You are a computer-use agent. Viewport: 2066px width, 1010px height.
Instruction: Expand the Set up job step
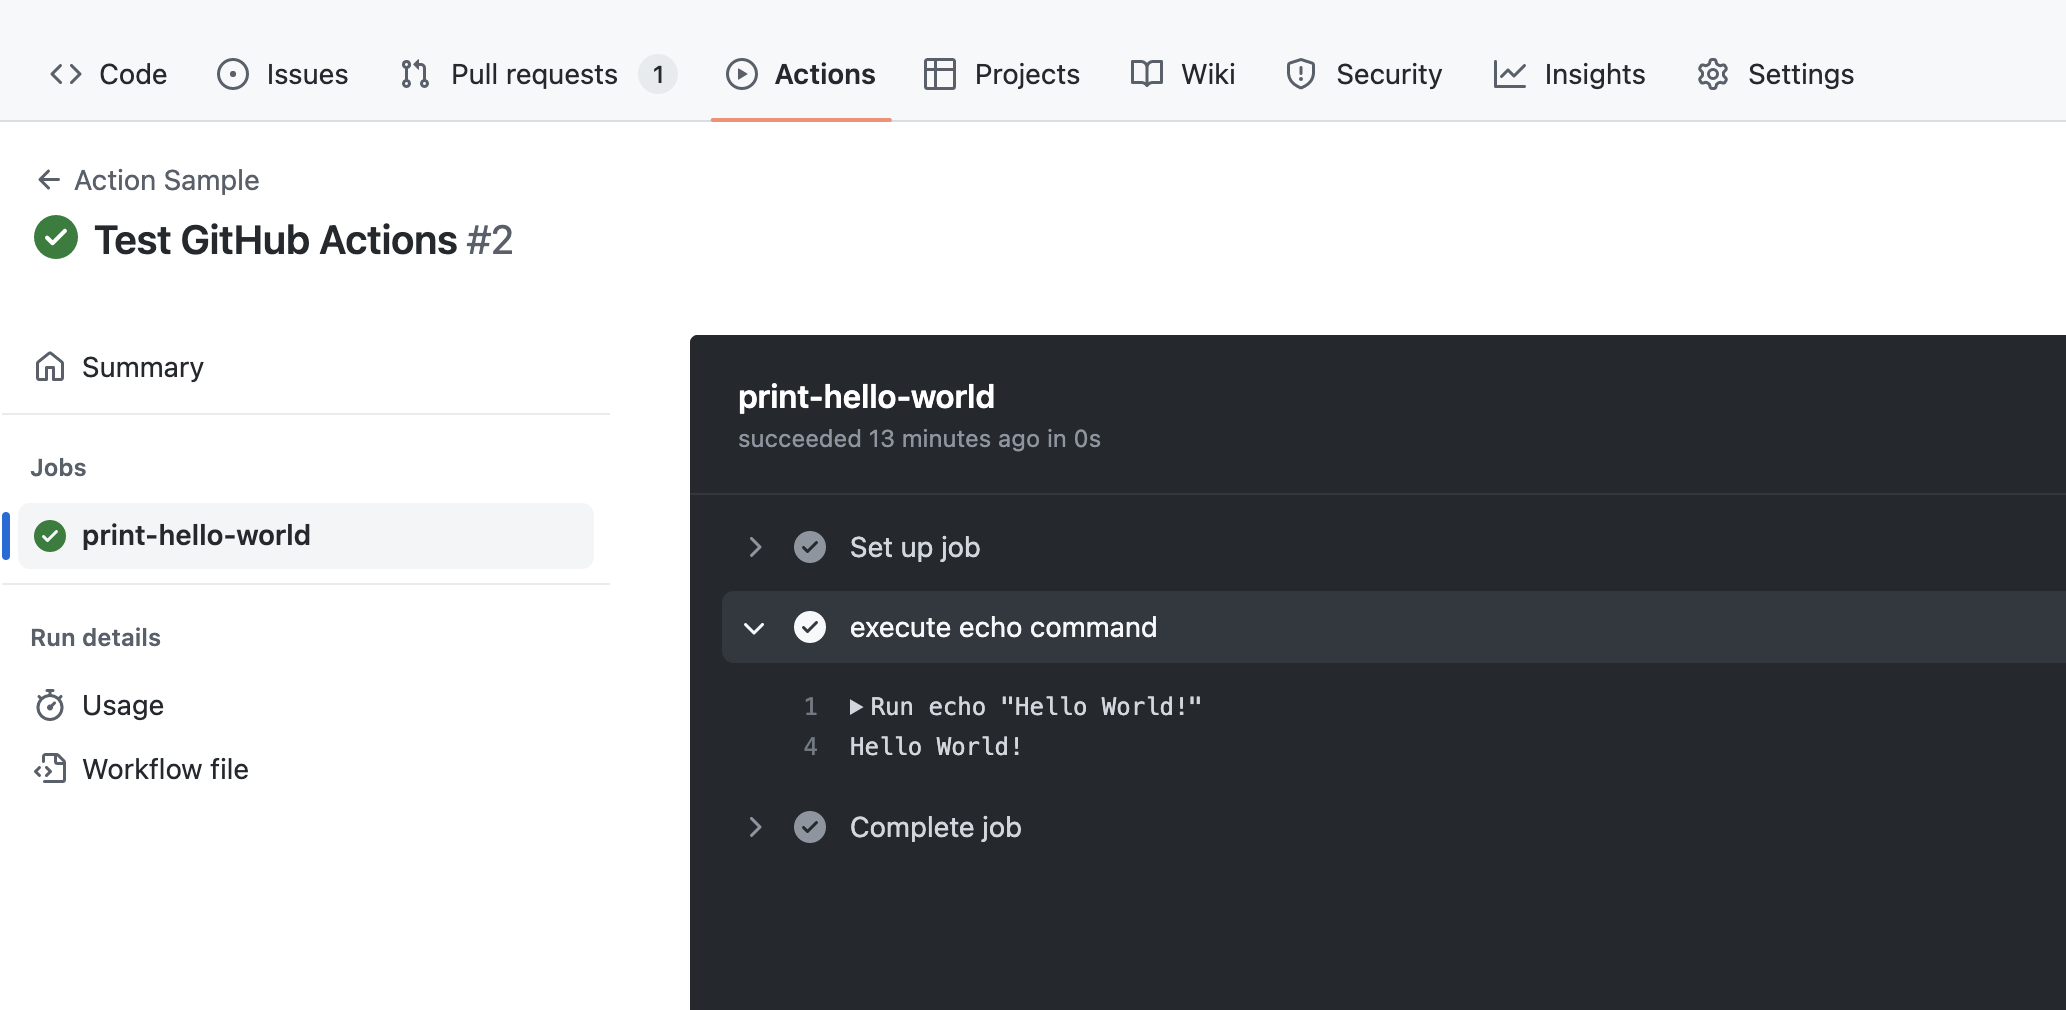click(755, 547)
